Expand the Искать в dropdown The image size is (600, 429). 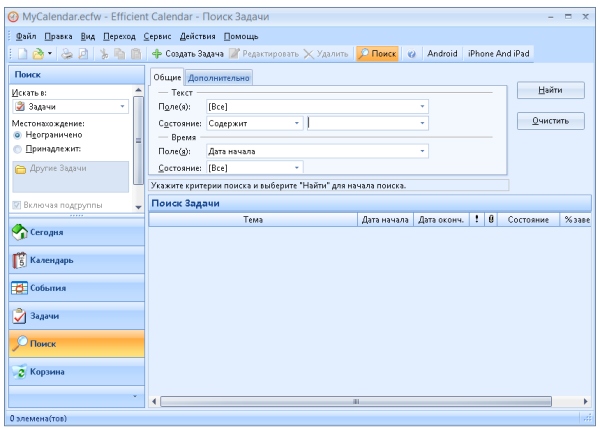click(x=122, y=106)
